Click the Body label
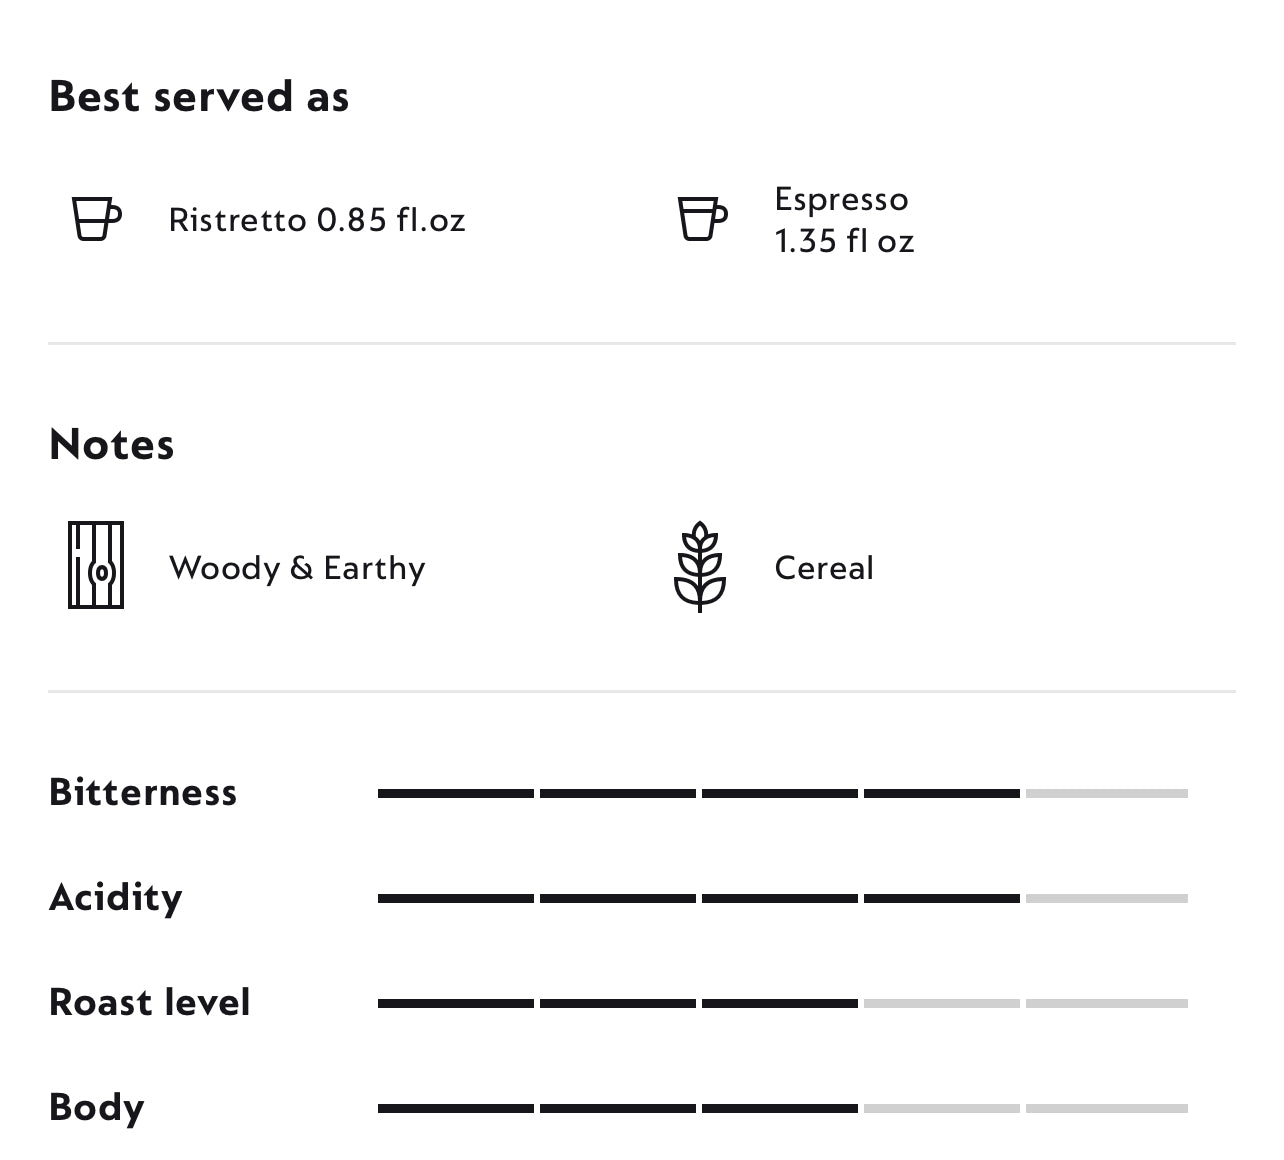Image resolution: width=1284 pixels, height=1160 pixels. tap(96, 1107)
